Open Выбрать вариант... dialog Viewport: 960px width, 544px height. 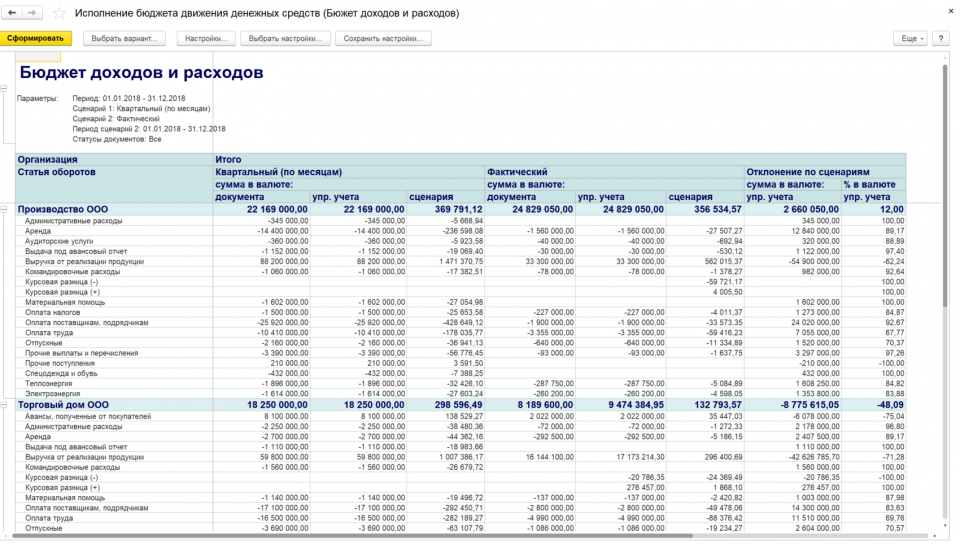point(124,38)
